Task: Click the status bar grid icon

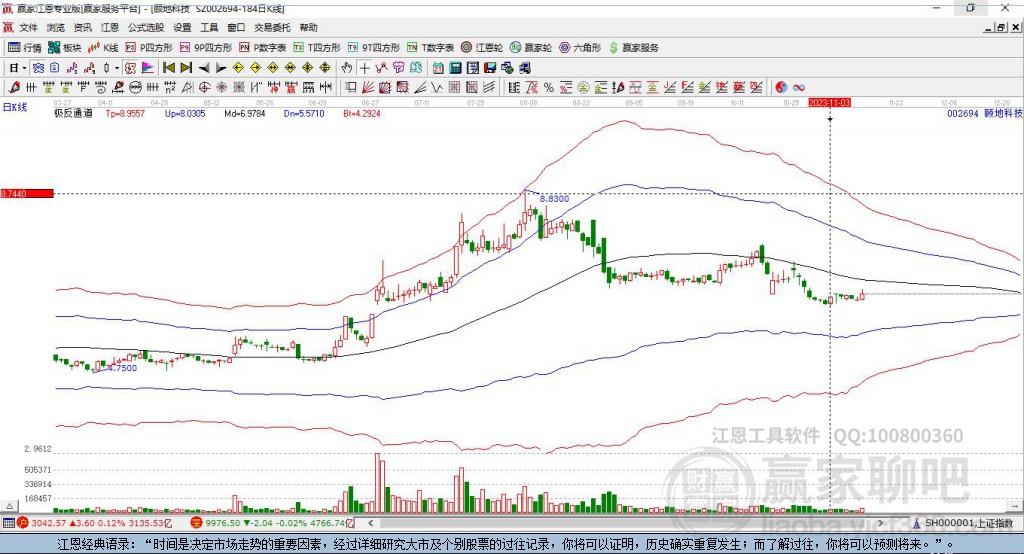Action: click(x=8, y=523)
